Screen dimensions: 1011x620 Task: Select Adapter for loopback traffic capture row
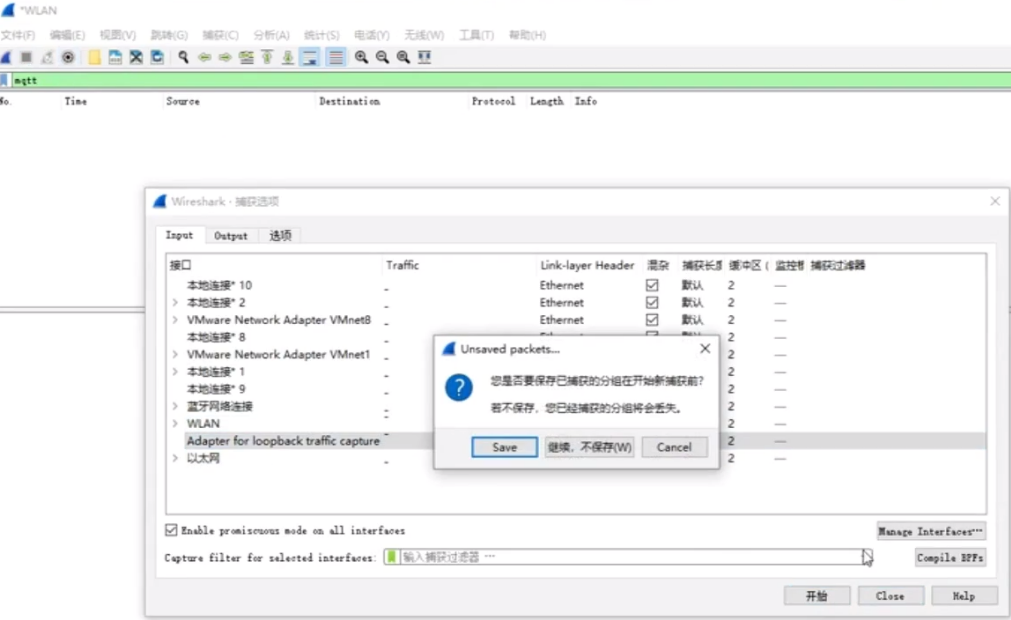pos(576,441)
